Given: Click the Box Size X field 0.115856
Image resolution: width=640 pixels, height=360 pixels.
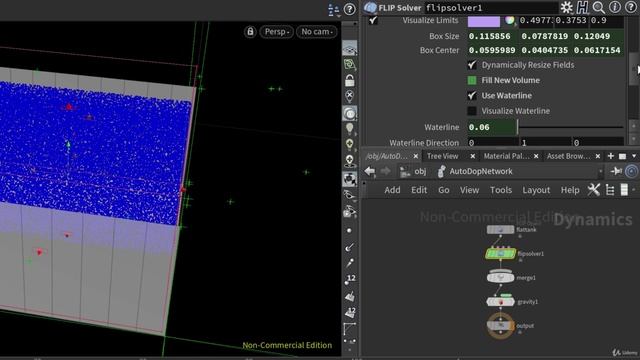Looking at the screenshot, I should tap(493, 36).
